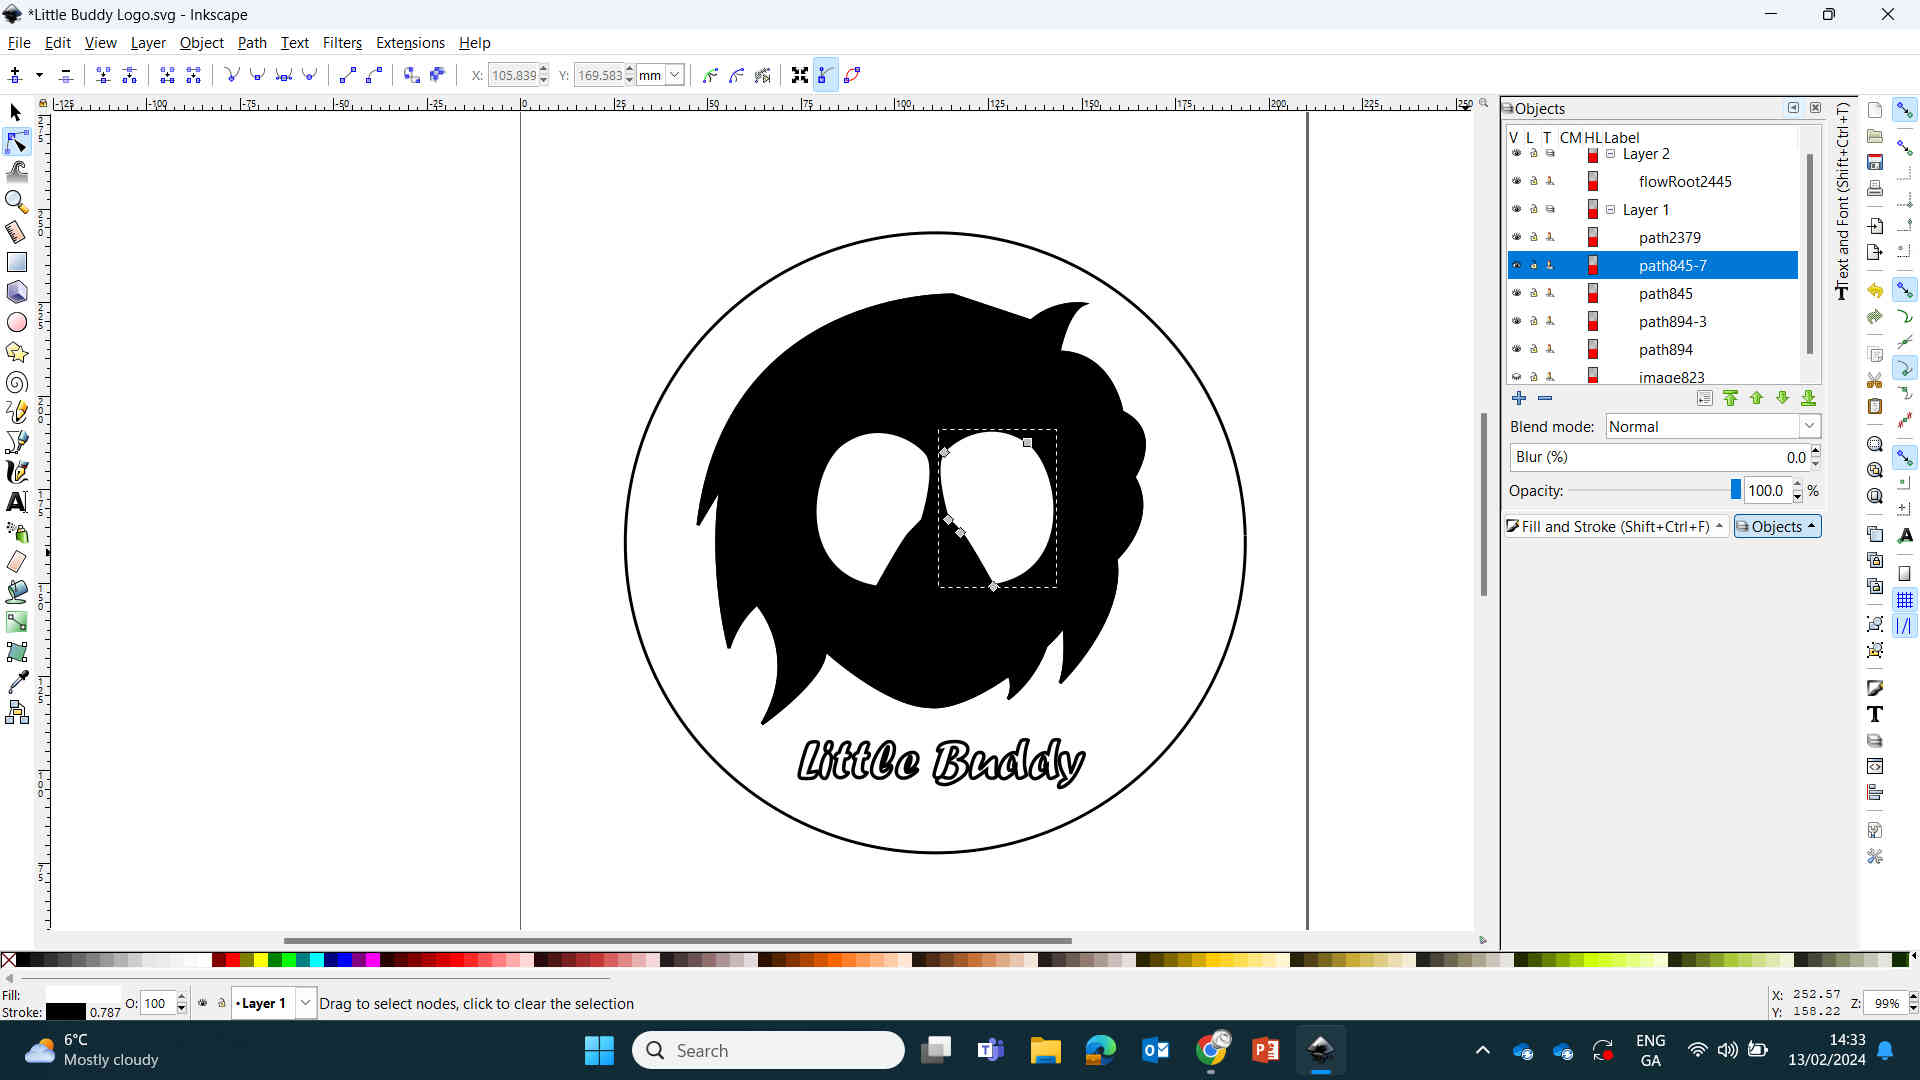
Task: Select path845-7 row in Objects
Action: pos(1652,265)
